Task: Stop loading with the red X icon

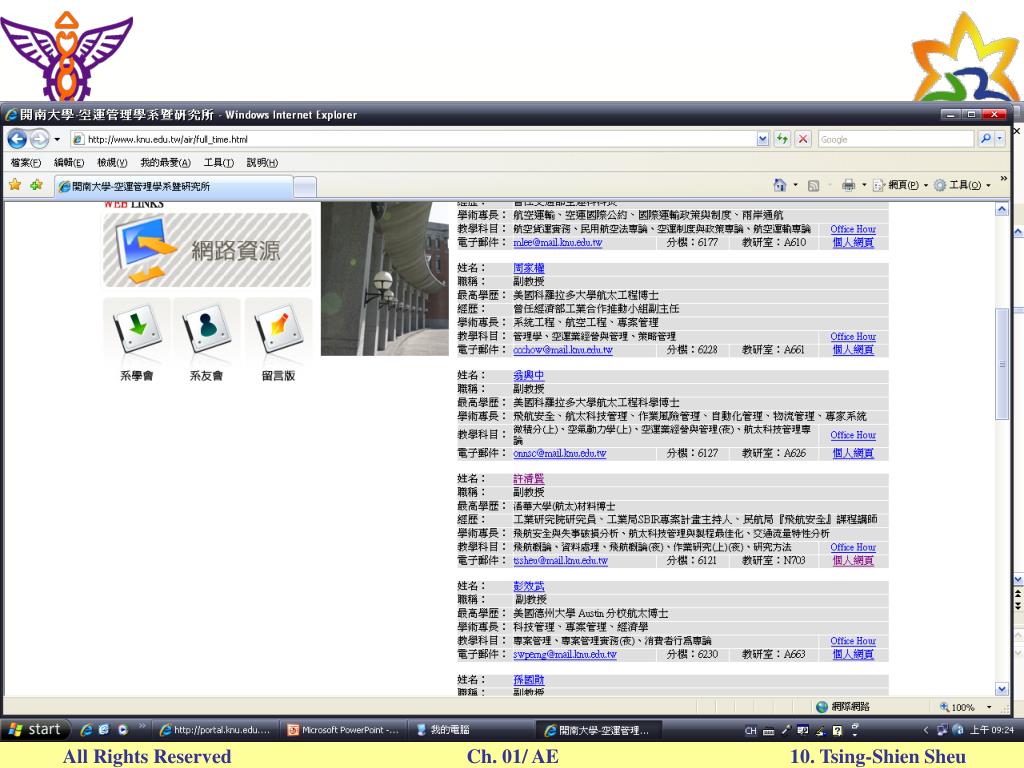Action: click(x=803, y=139)
